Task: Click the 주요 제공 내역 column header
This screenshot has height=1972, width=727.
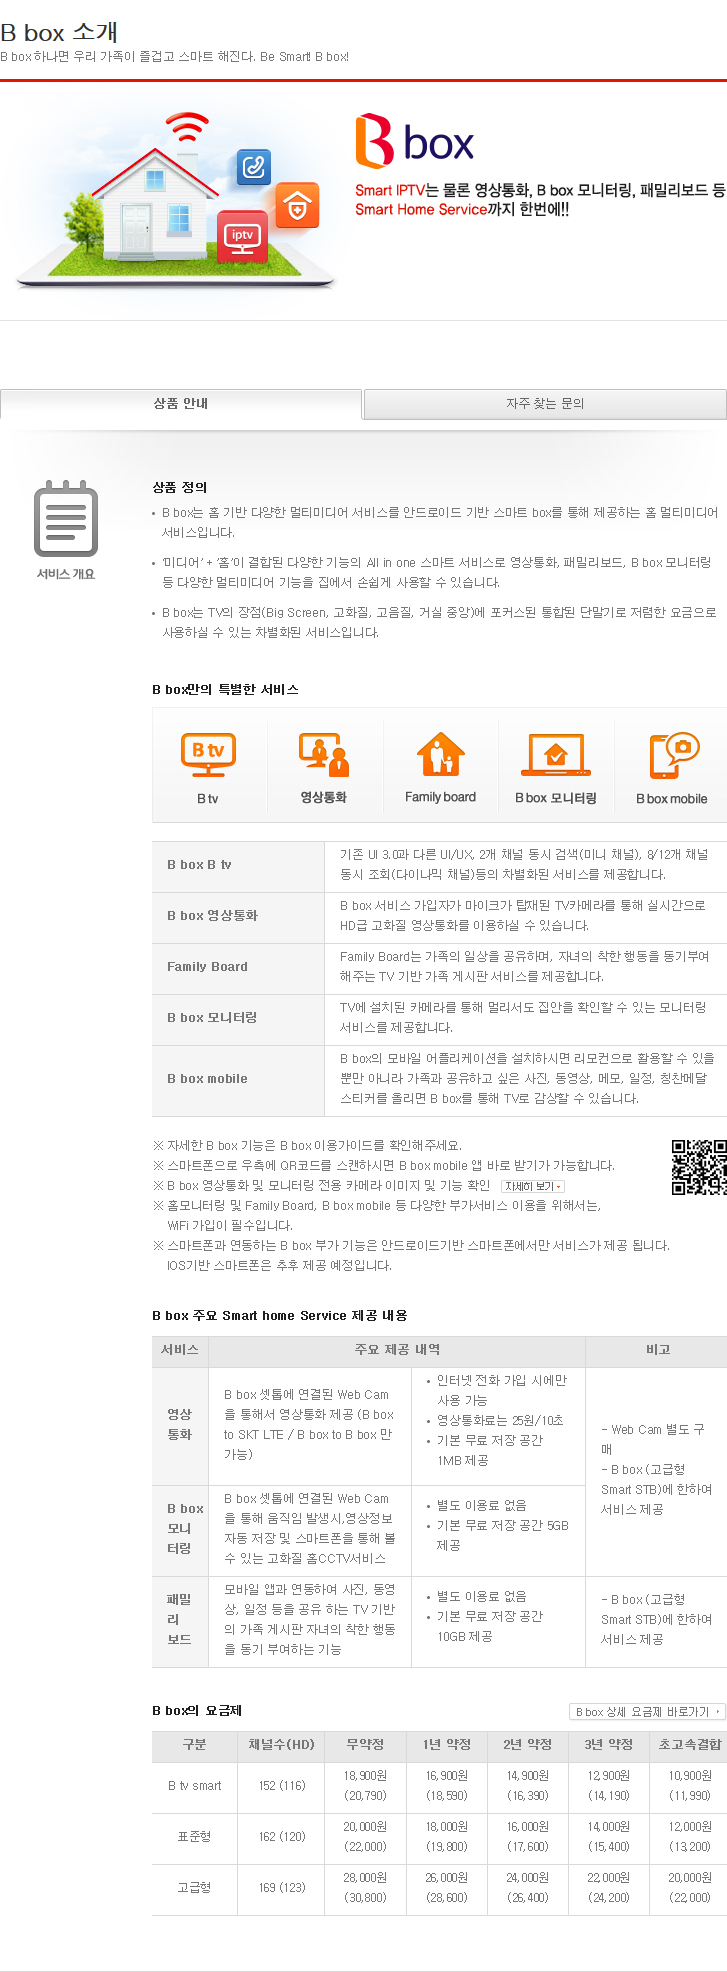Action: point(397,1350)
